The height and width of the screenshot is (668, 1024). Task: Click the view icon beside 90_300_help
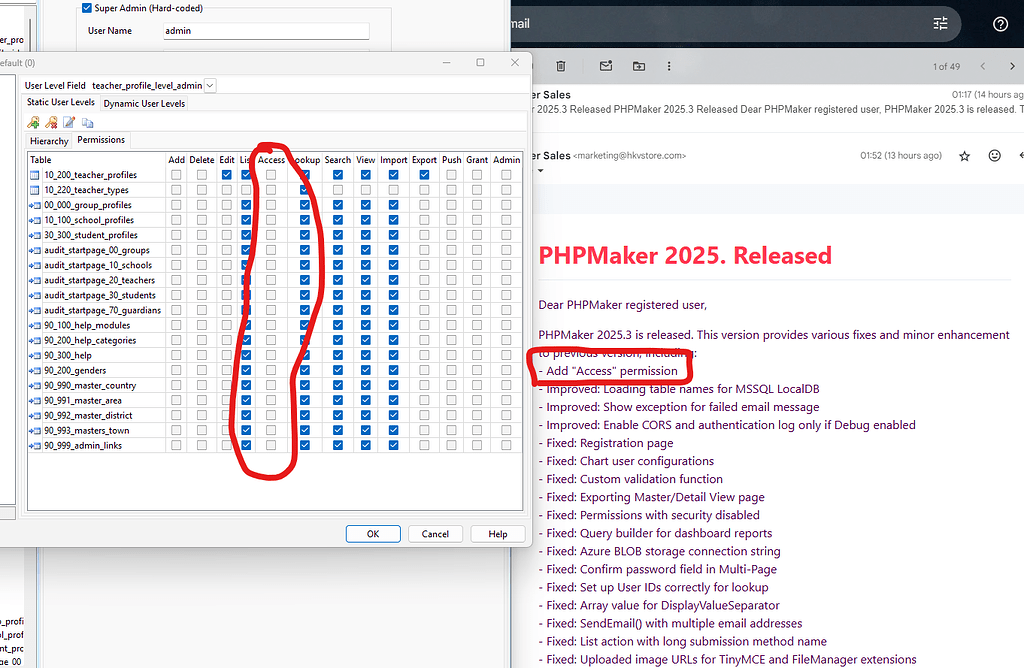[35, 355]
